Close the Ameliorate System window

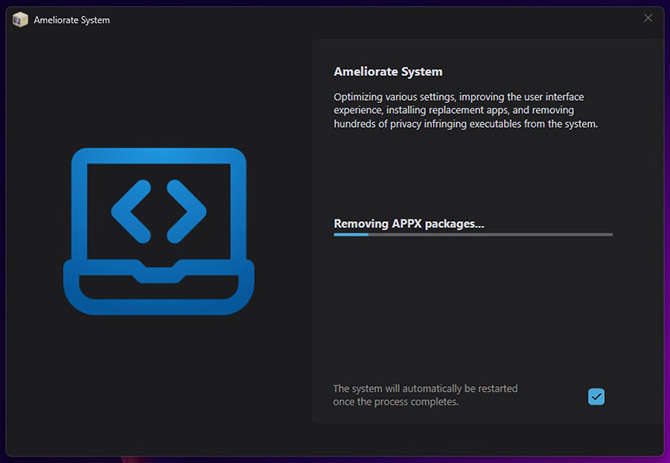pyautogui.click(x=648, y=18)
